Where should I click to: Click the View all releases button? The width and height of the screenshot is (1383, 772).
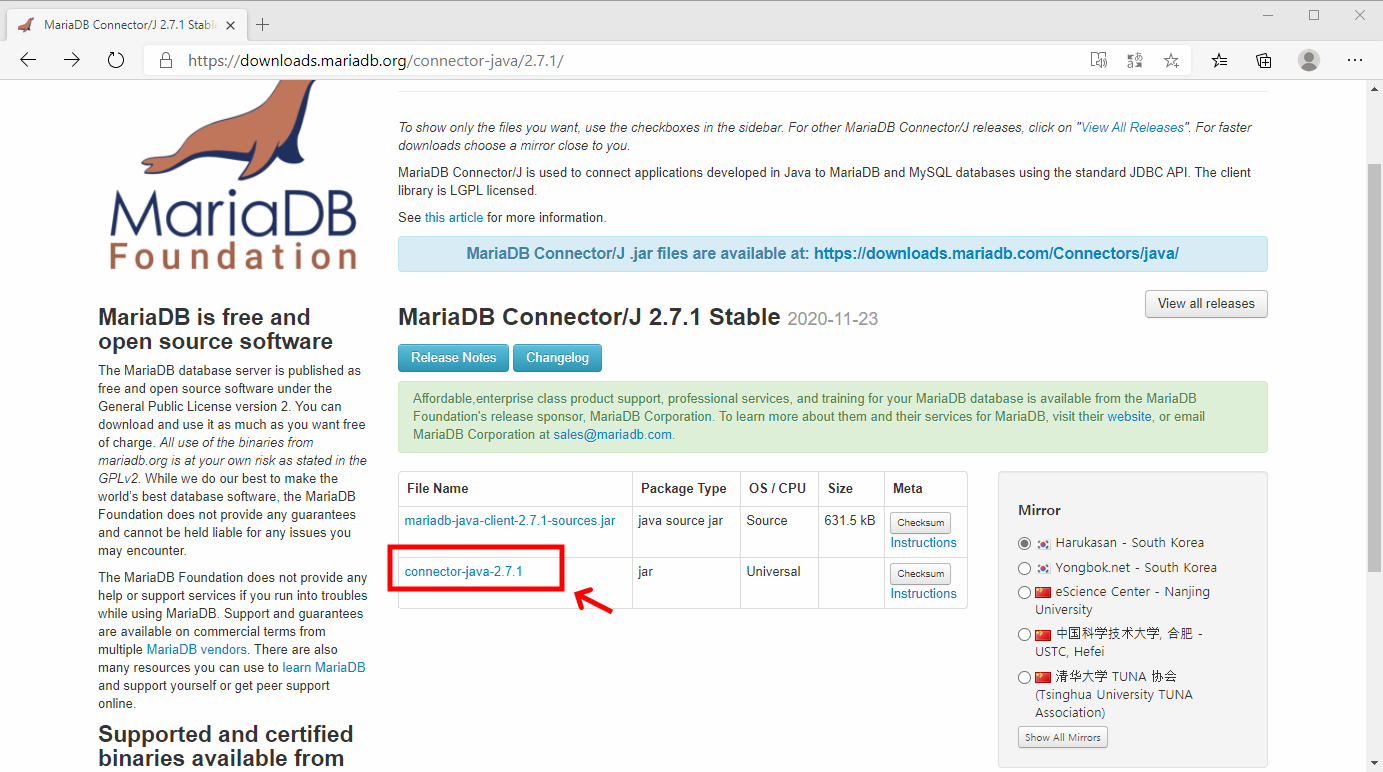[x=1206, y=304]
